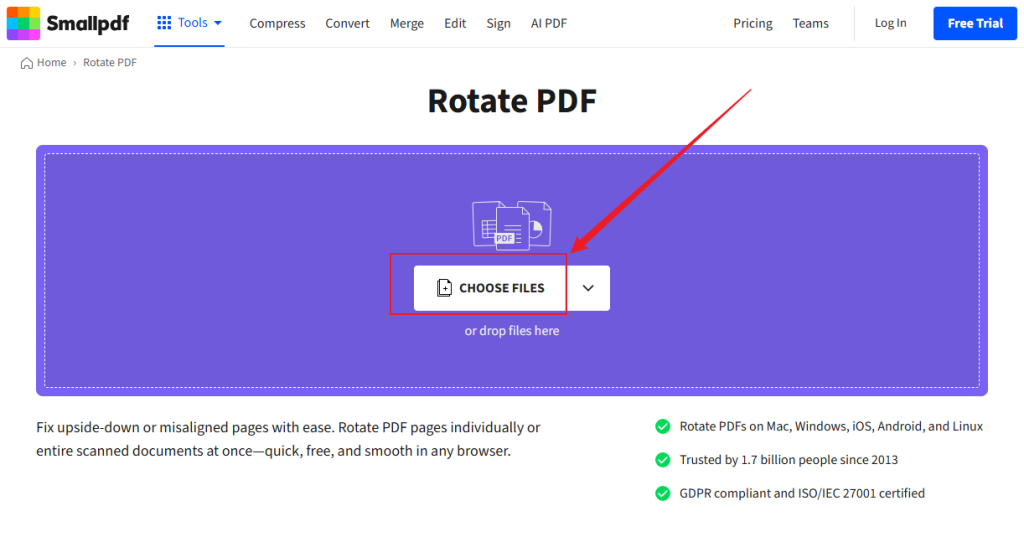Open the Tools grid icon
Image resolution: width=1024 pixels, height=547 pixels.
pyautogui.click(x=164, y=23)
